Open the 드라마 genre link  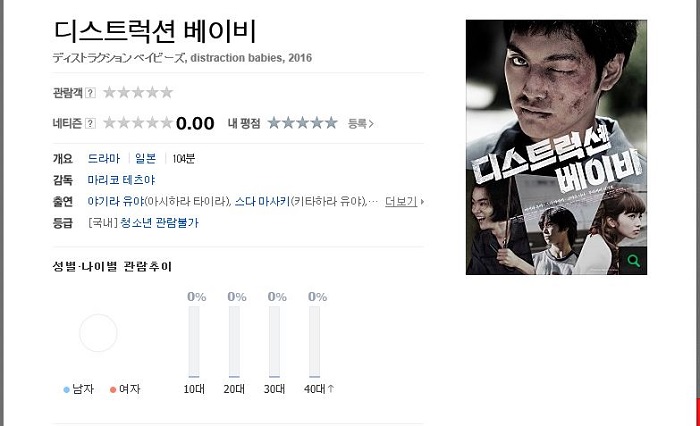click(x=104, y=159)
